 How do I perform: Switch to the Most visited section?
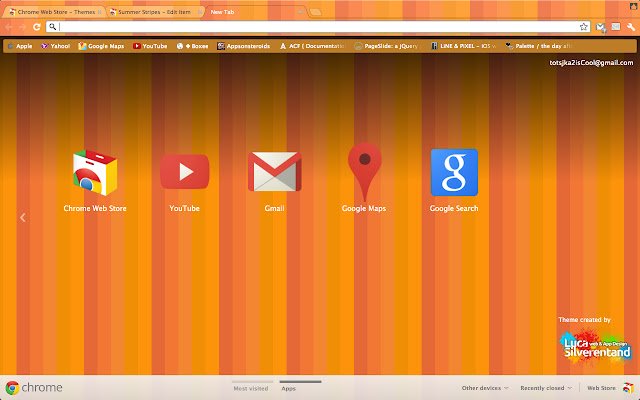(251, 388)
